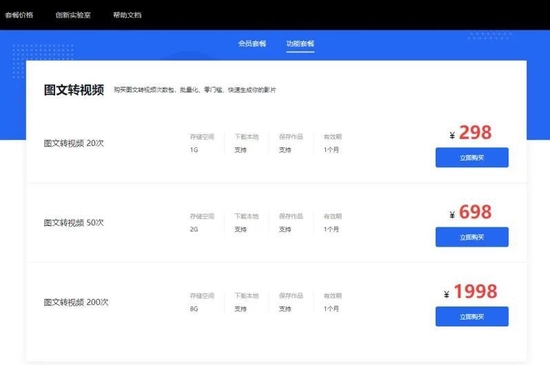Image resolution: width=550 pixels, height=365 pixels.
Task: Click 立即购买 for the ¥698 plan
Action: [x=472, y=237]
